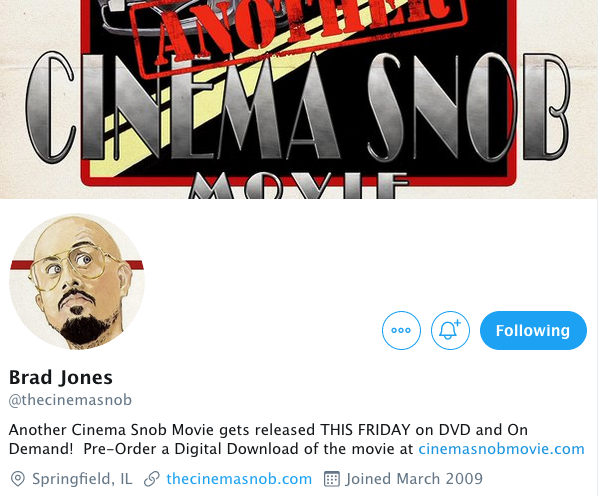Visit the cinemasnobmovie.com link in the bio
598x496 pixels.
click(501, 449)
